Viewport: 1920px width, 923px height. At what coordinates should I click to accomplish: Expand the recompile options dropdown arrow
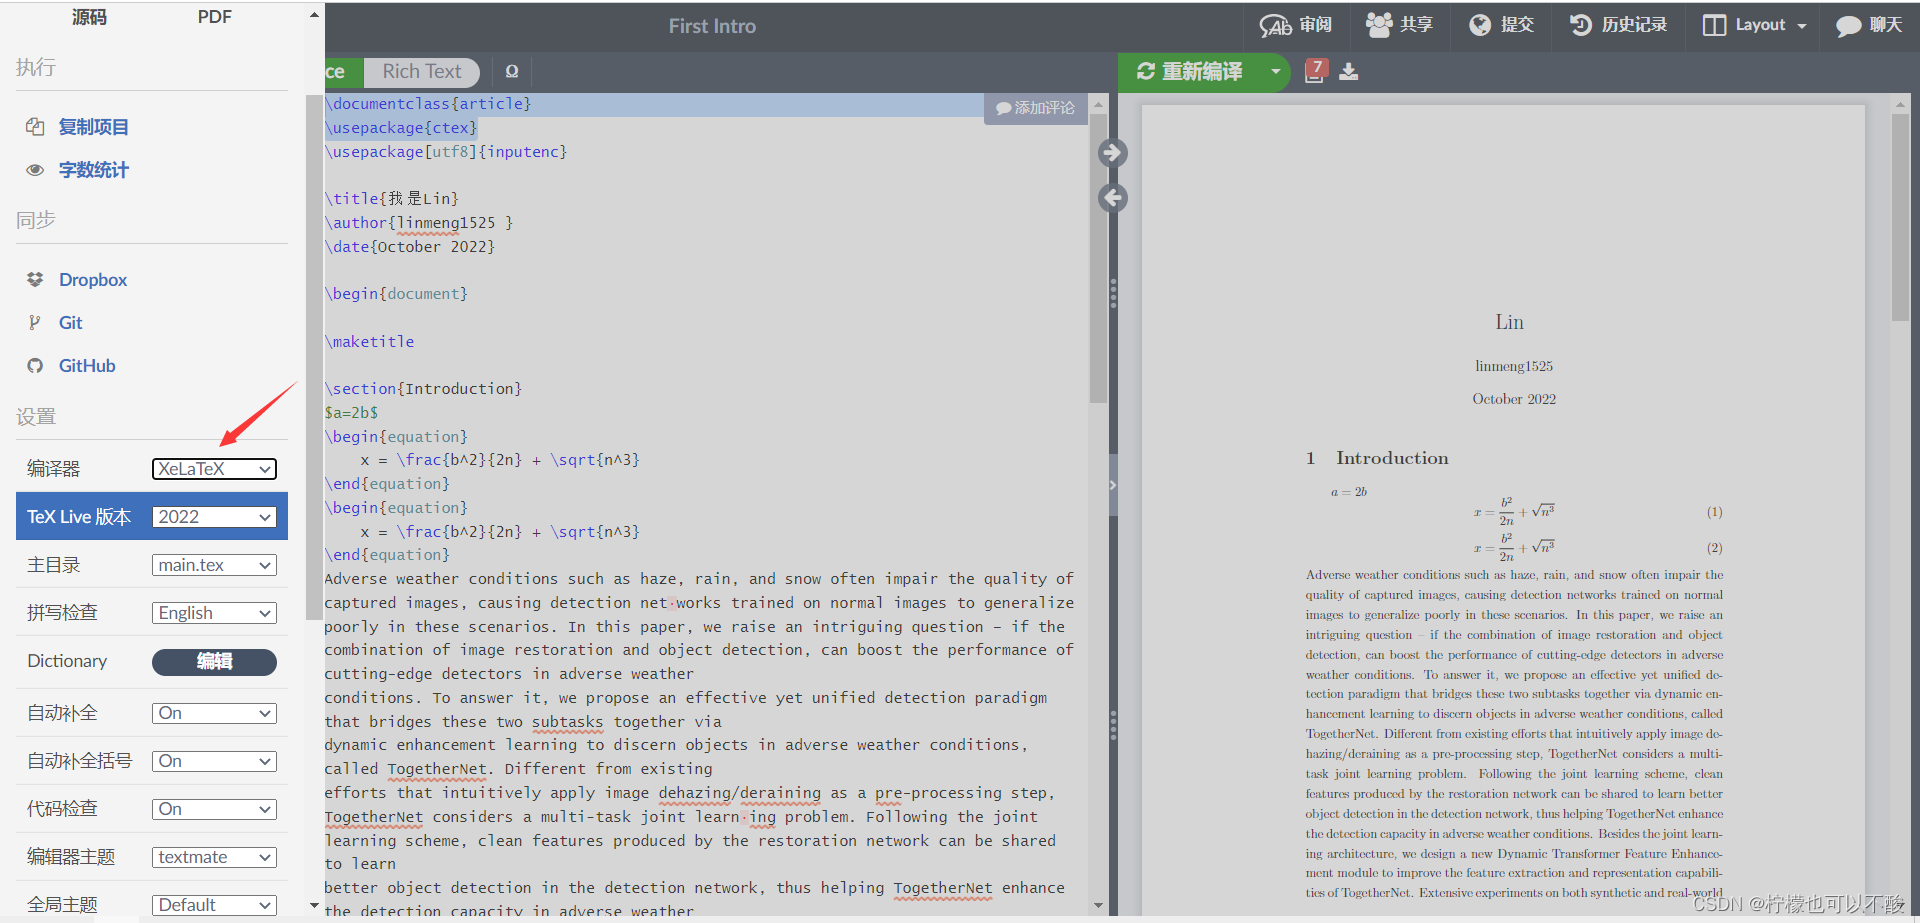tap(1275, 72)
